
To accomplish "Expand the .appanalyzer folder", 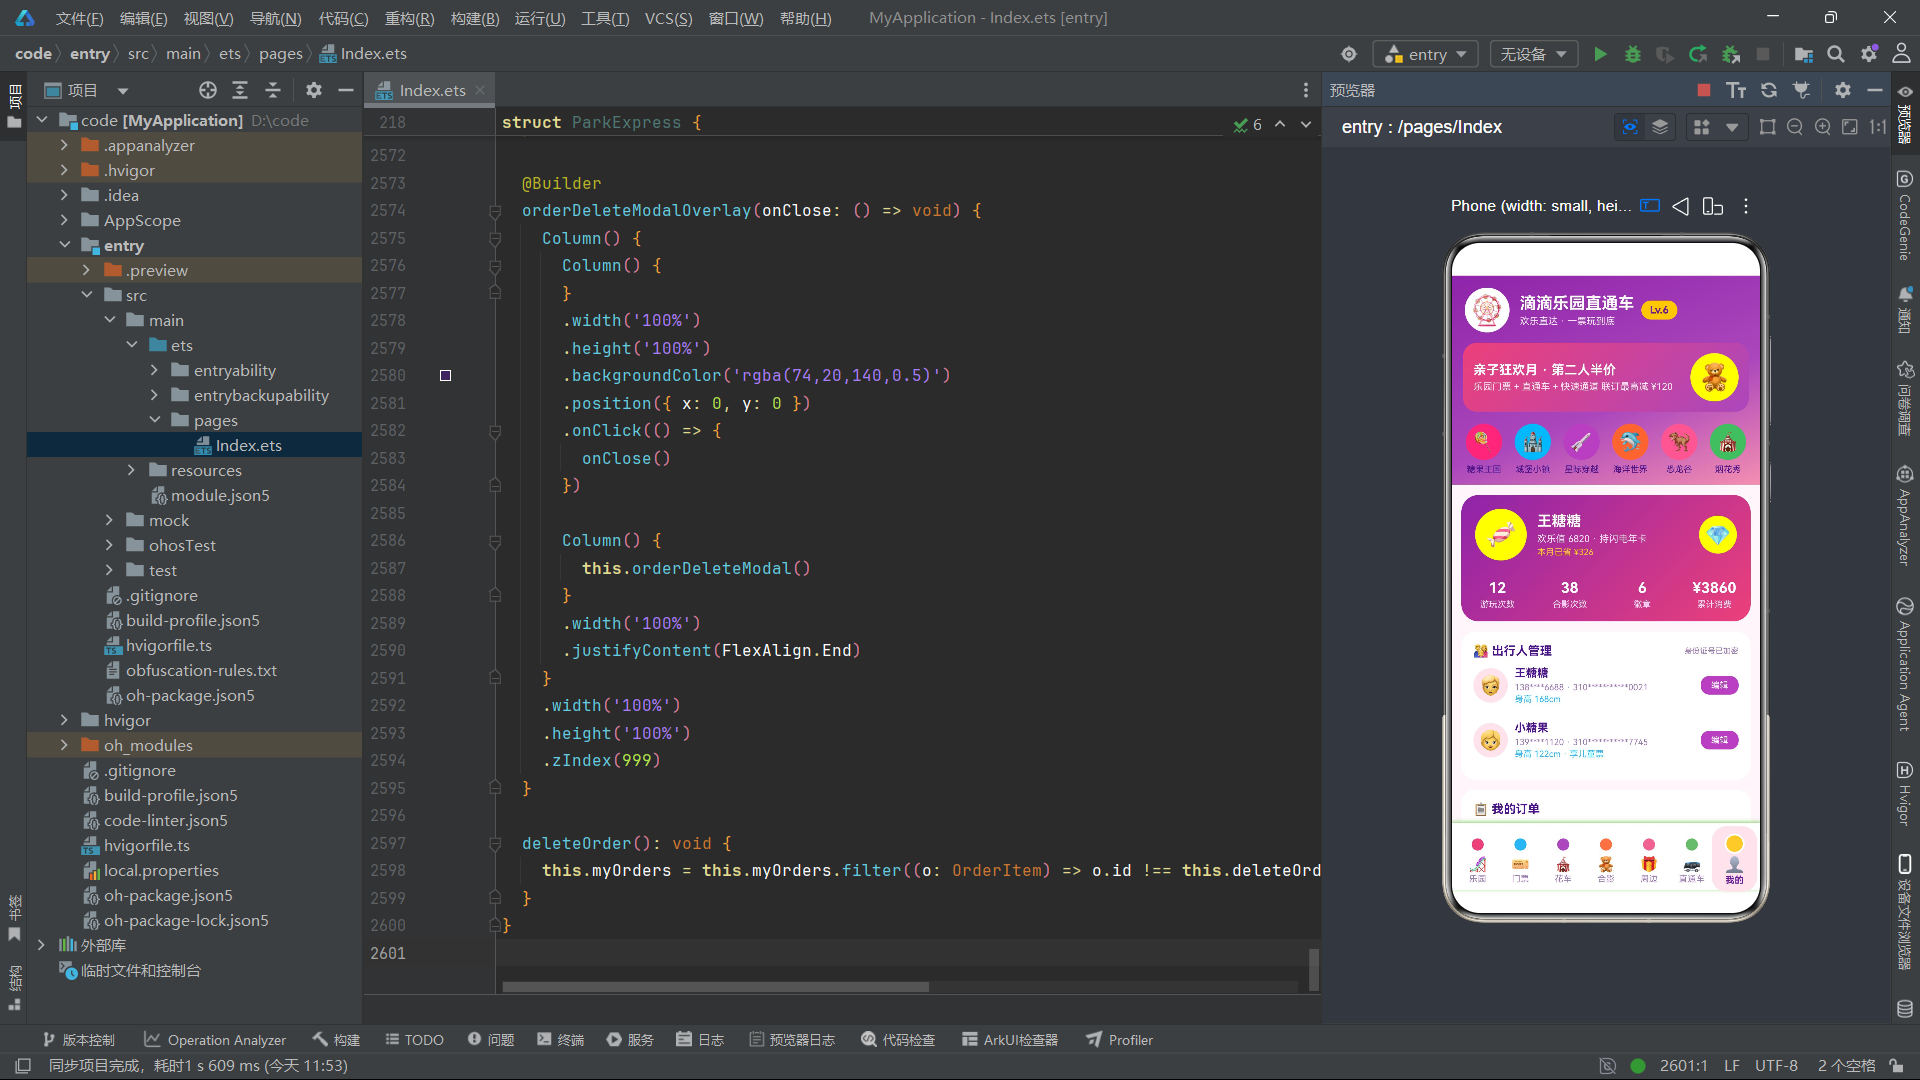I will pyautogui.click(x=64, y=145).
